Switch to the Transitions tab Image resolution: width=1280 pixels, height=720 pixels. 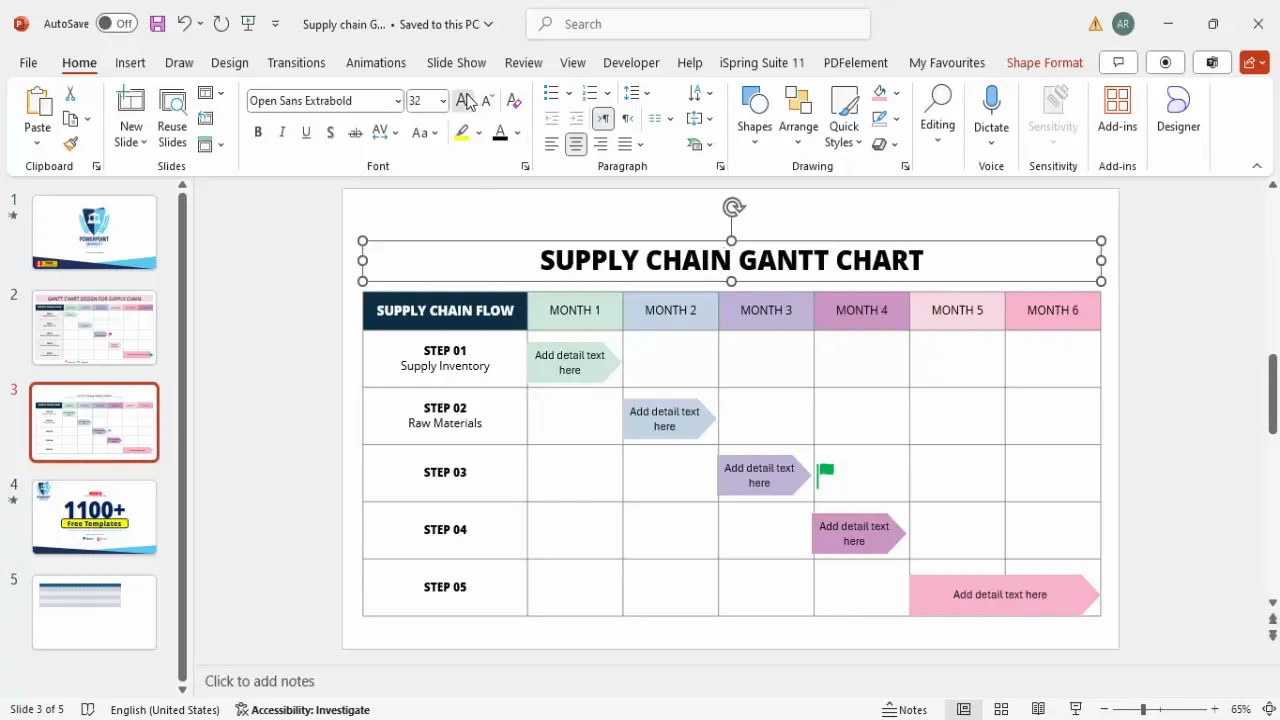pyautogui.click(x=296, y=62)
